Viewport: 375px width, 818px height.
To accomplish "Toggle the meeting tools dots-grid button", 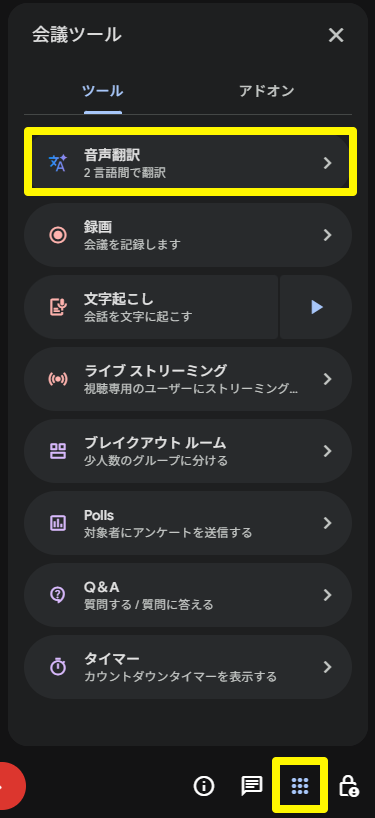I will [x=300, y=785].
